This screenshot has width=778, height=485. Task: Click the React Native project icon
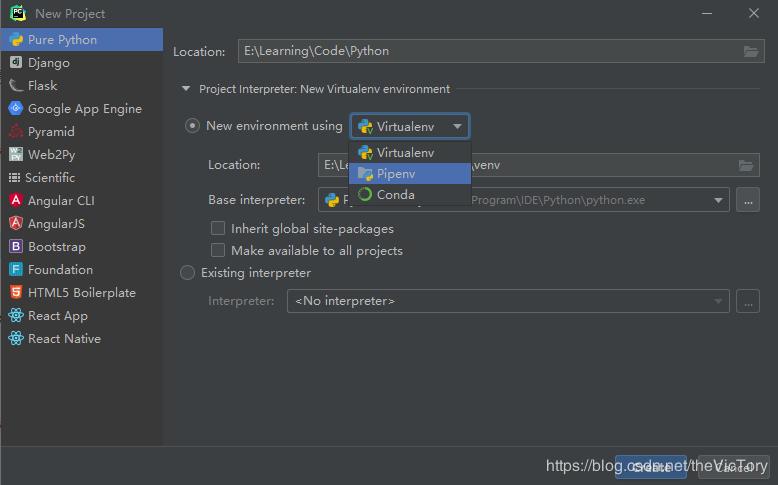click(x=16, y=339)
